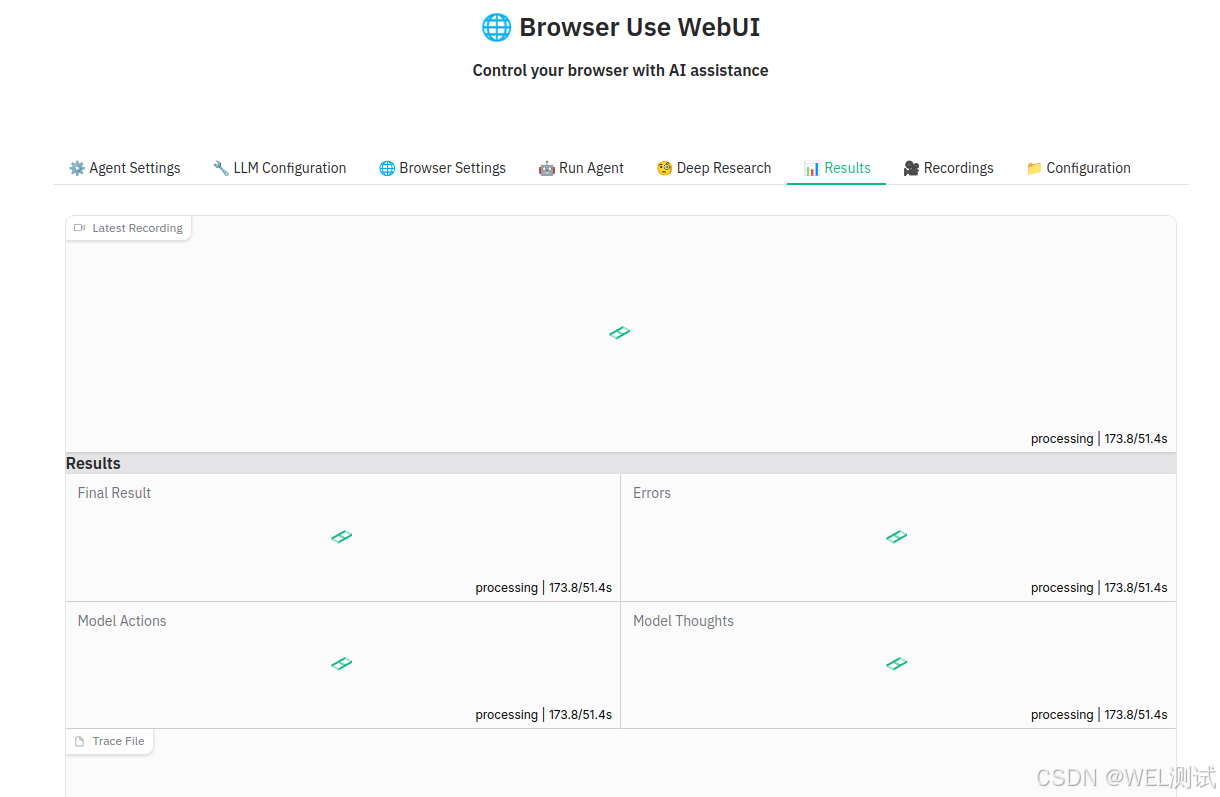
Task: Open the Agent Settings tab
Action: [x=124, y=168]
